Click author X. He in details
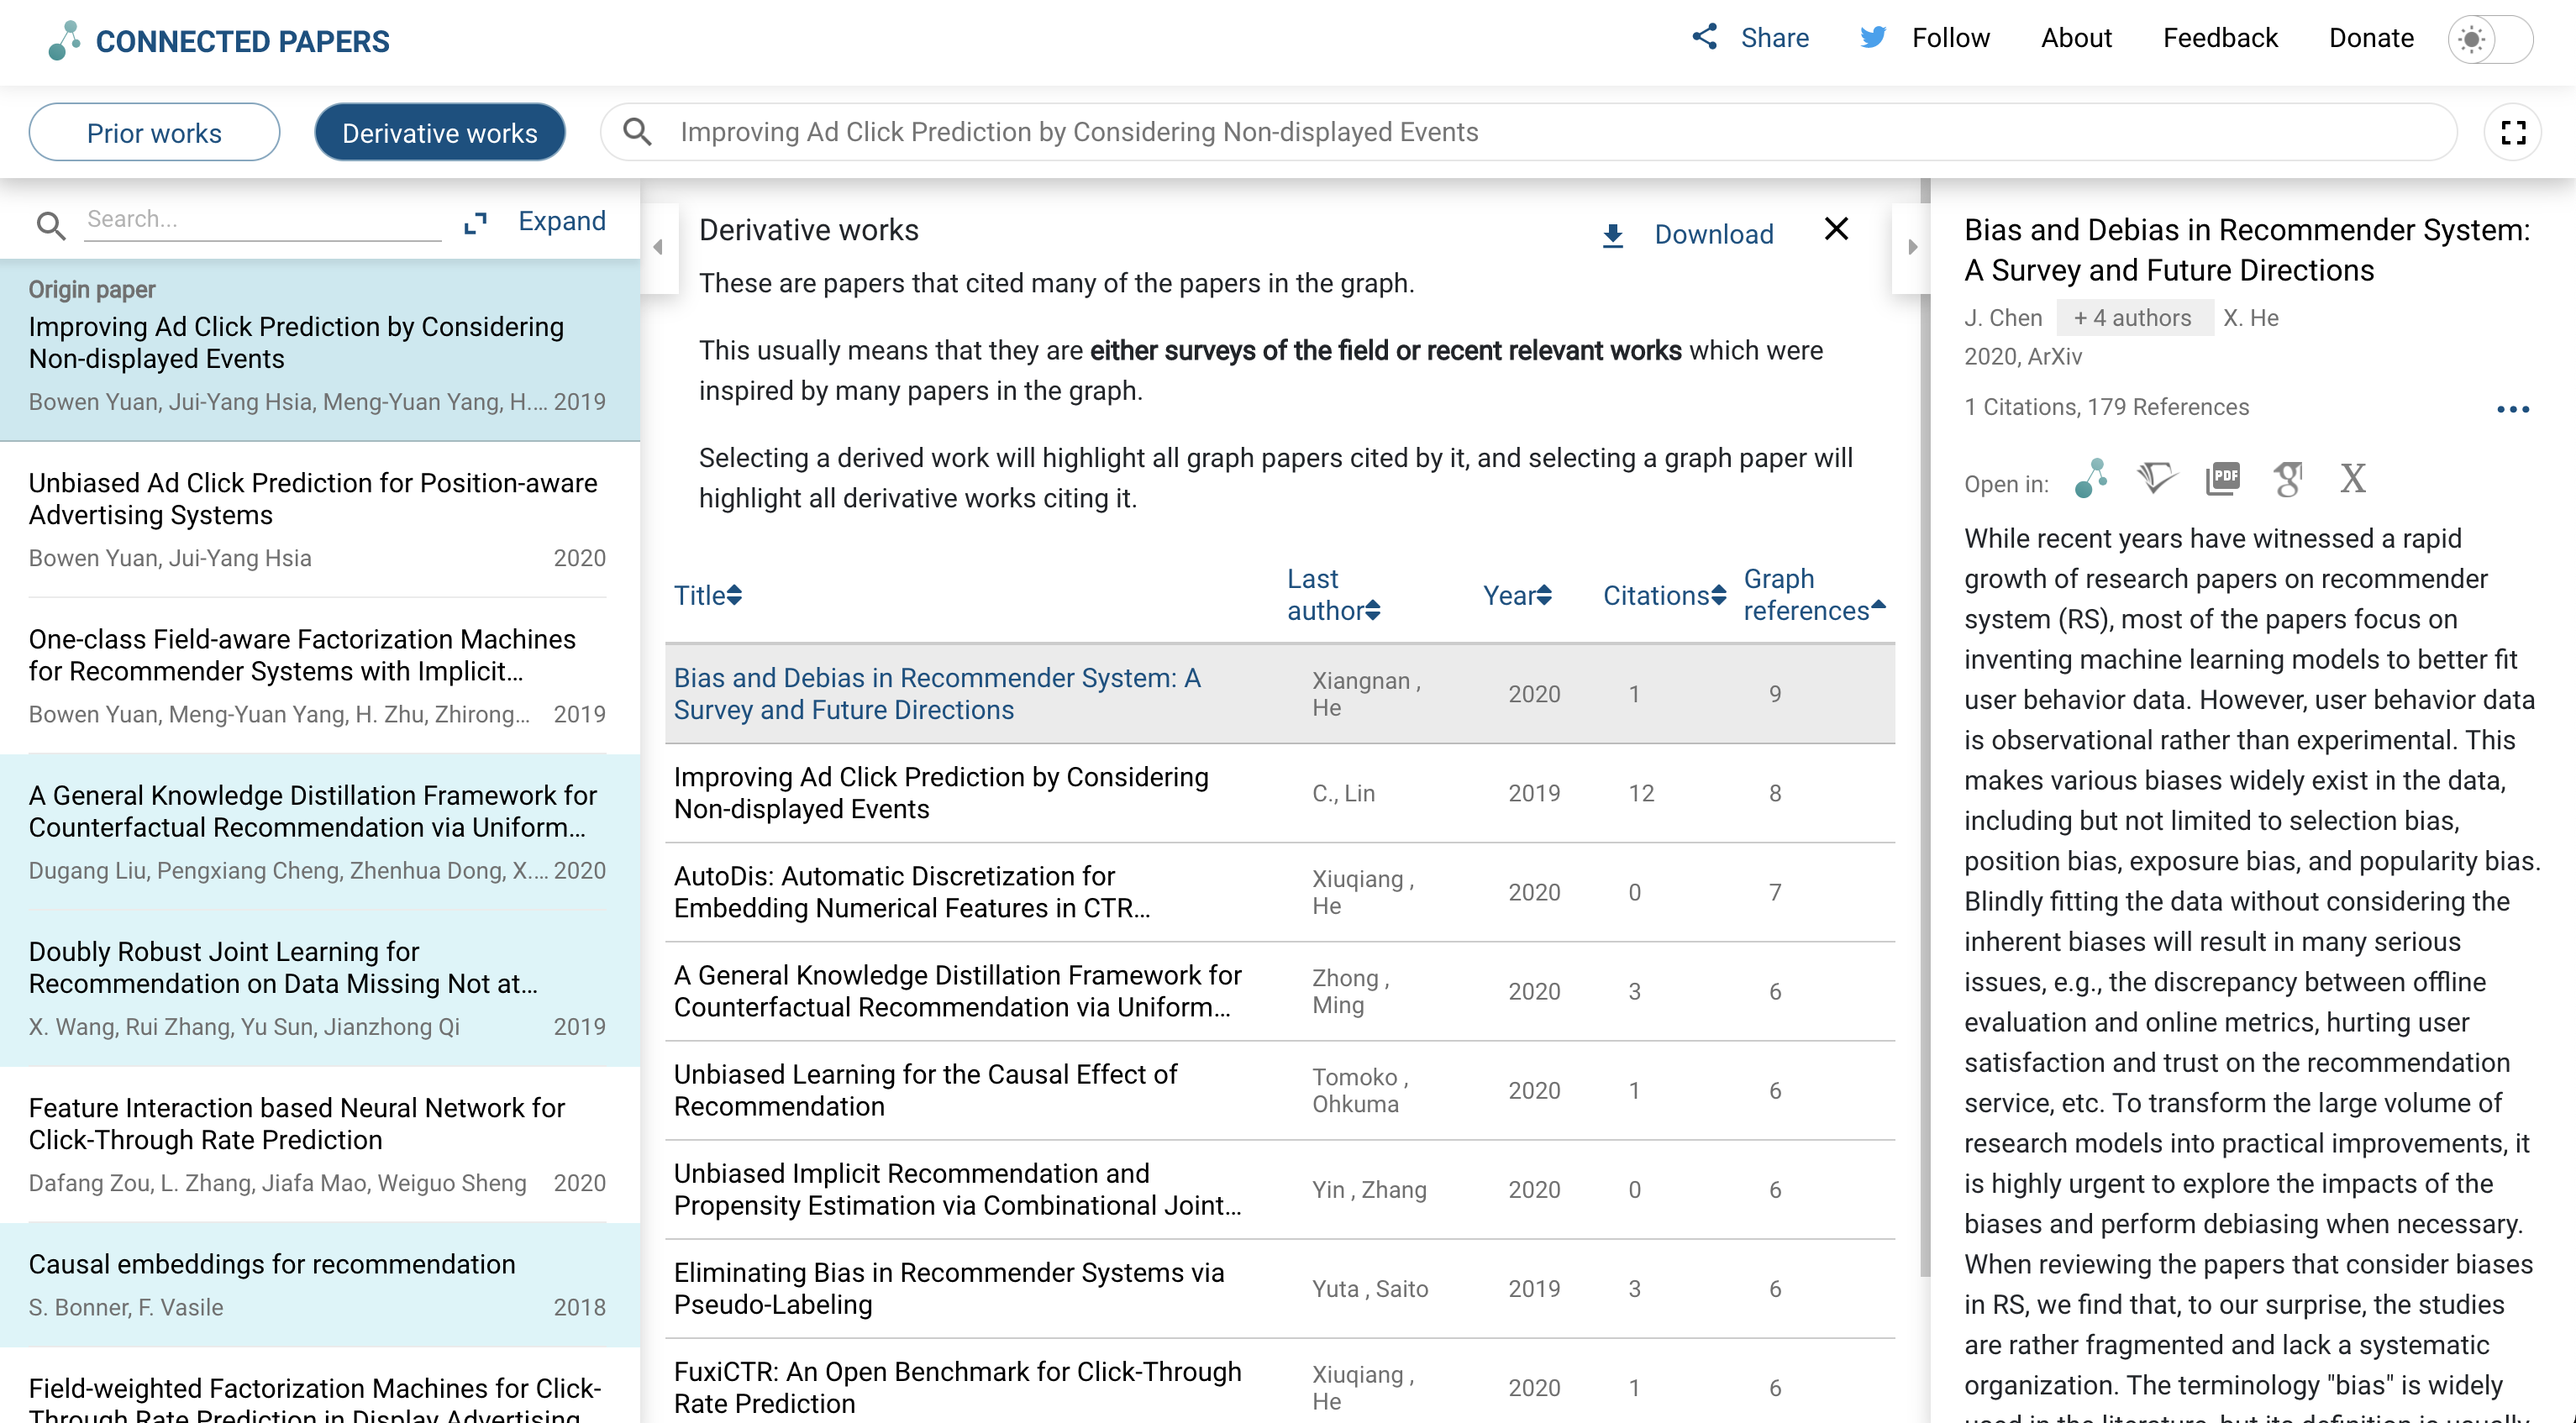Image resolution: width=2576 pixels, height=1423 pixels. pyautogui.click(x=2250, y=318)
